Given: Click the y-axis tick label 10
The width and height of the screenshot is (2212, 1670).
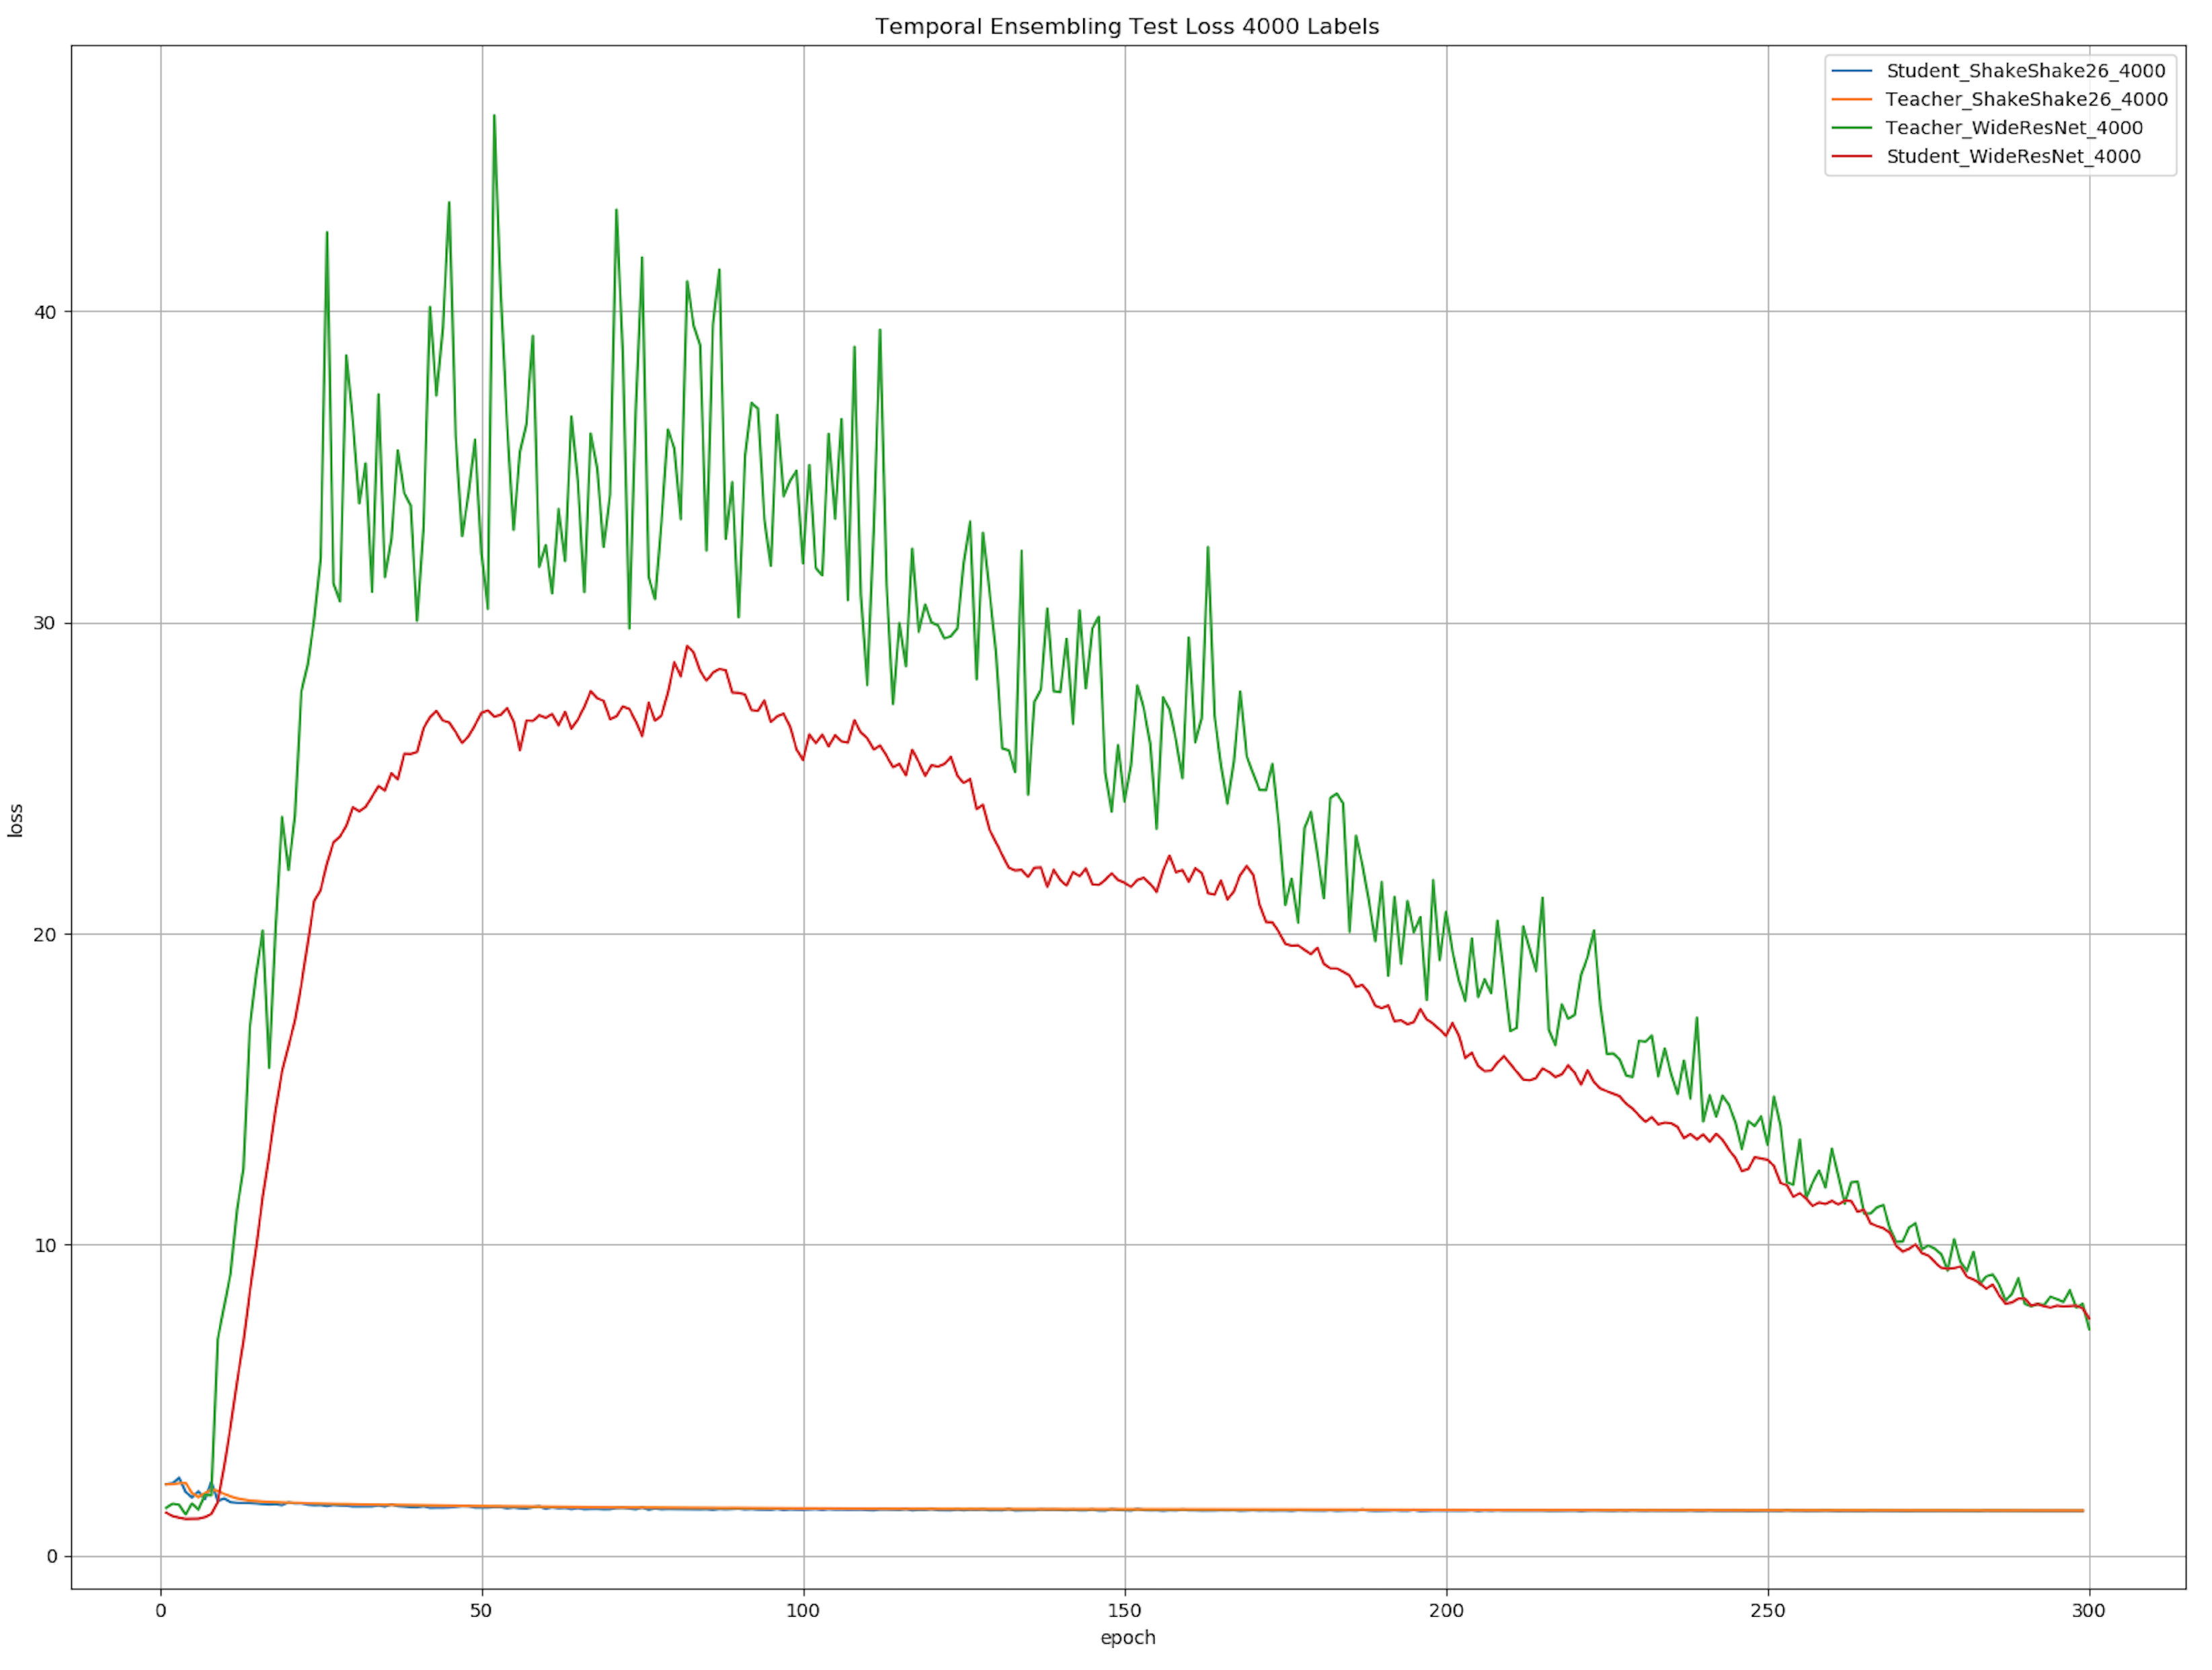Looking at the screenshot, I should pos(45,1246).
